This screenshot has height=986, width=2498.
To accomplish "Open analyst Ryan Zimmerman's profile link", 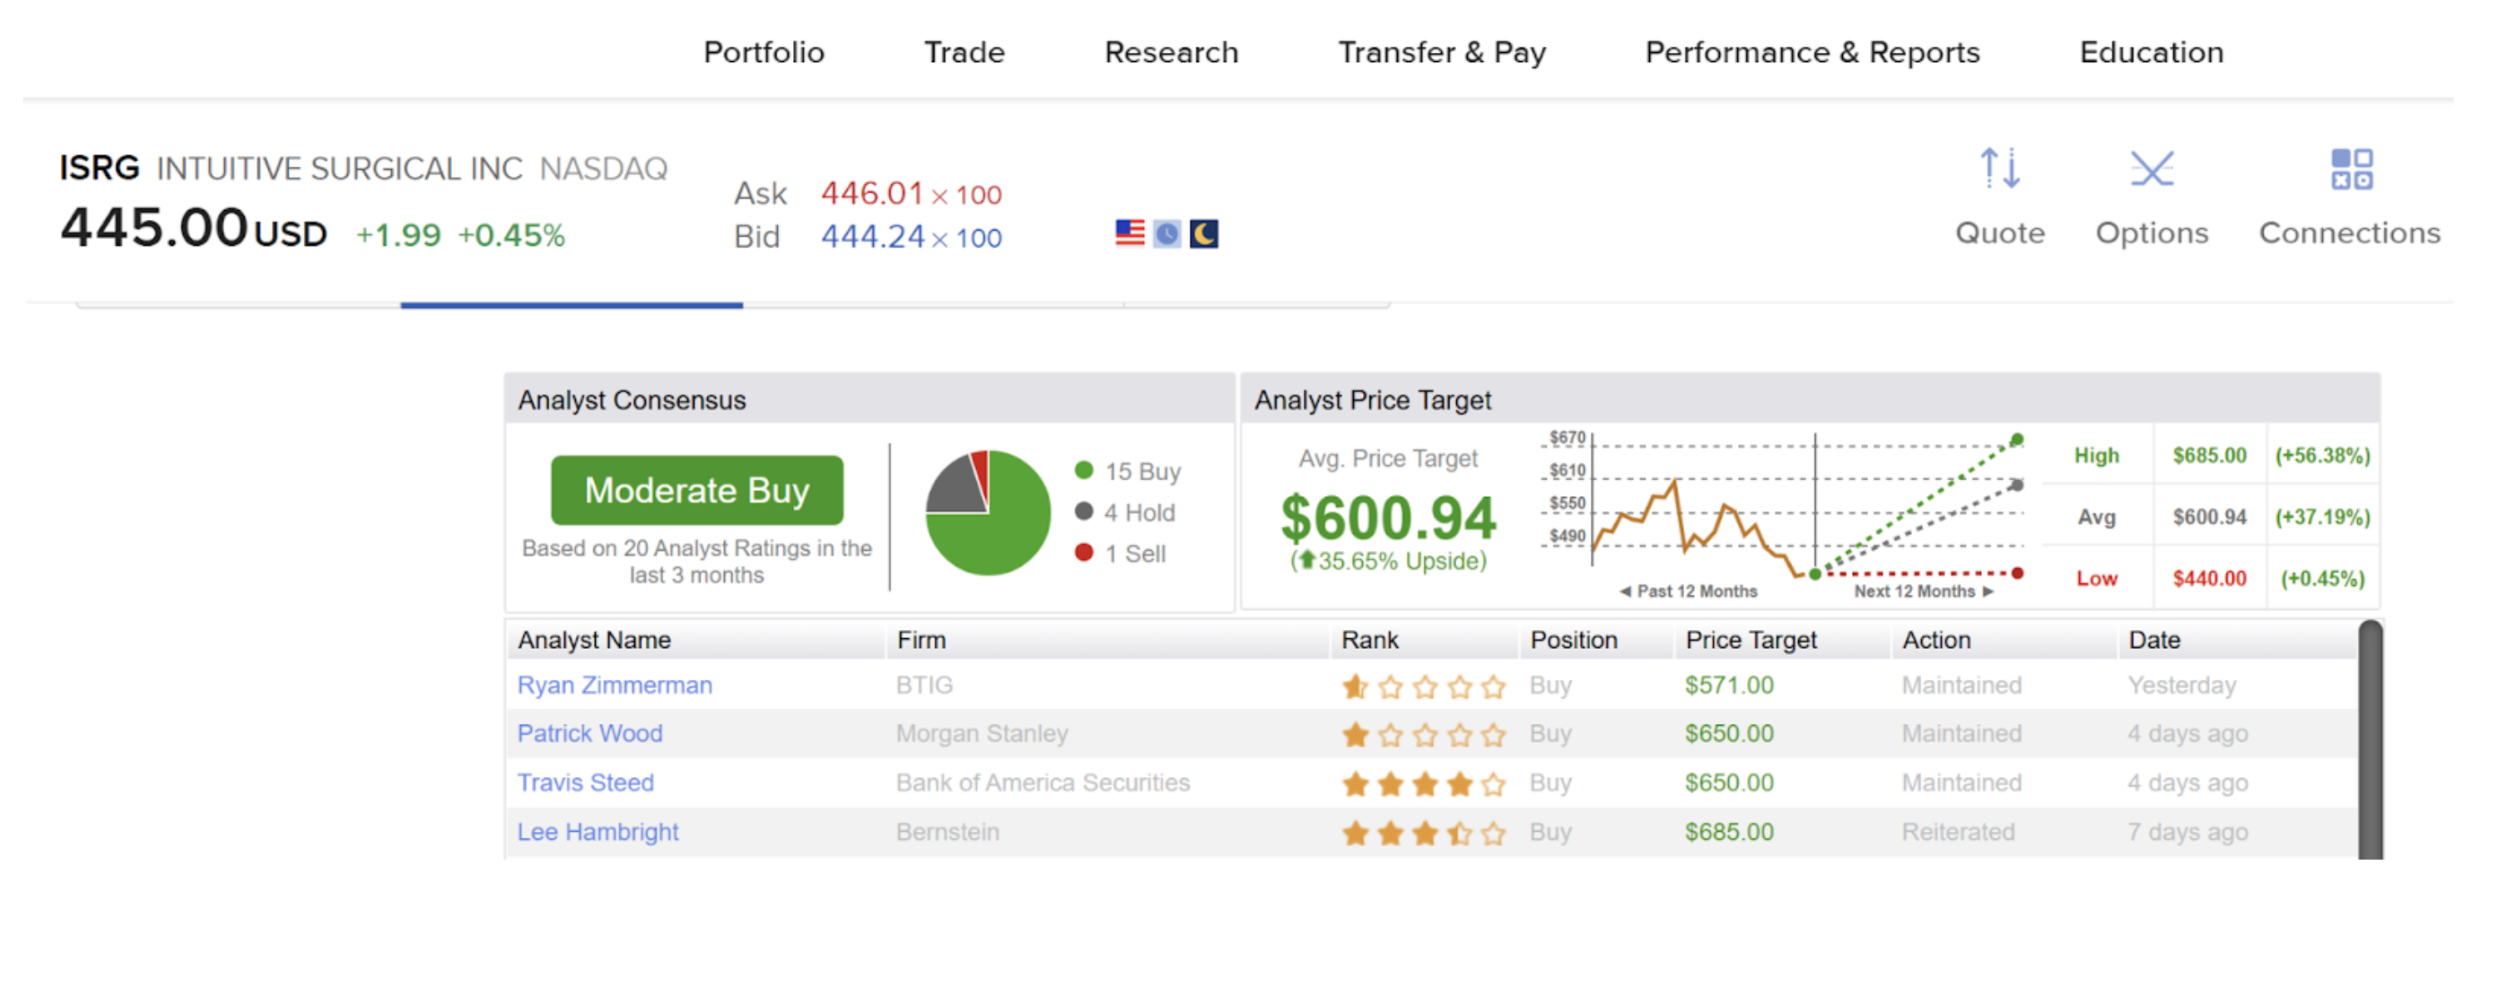I will tap(614, 685).
